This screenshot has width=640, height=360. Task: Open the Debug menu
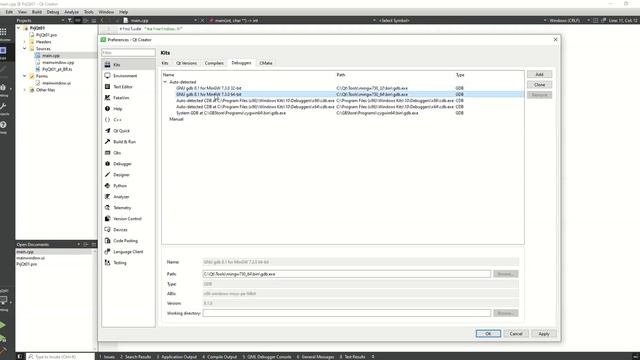(x=53, y=12)
